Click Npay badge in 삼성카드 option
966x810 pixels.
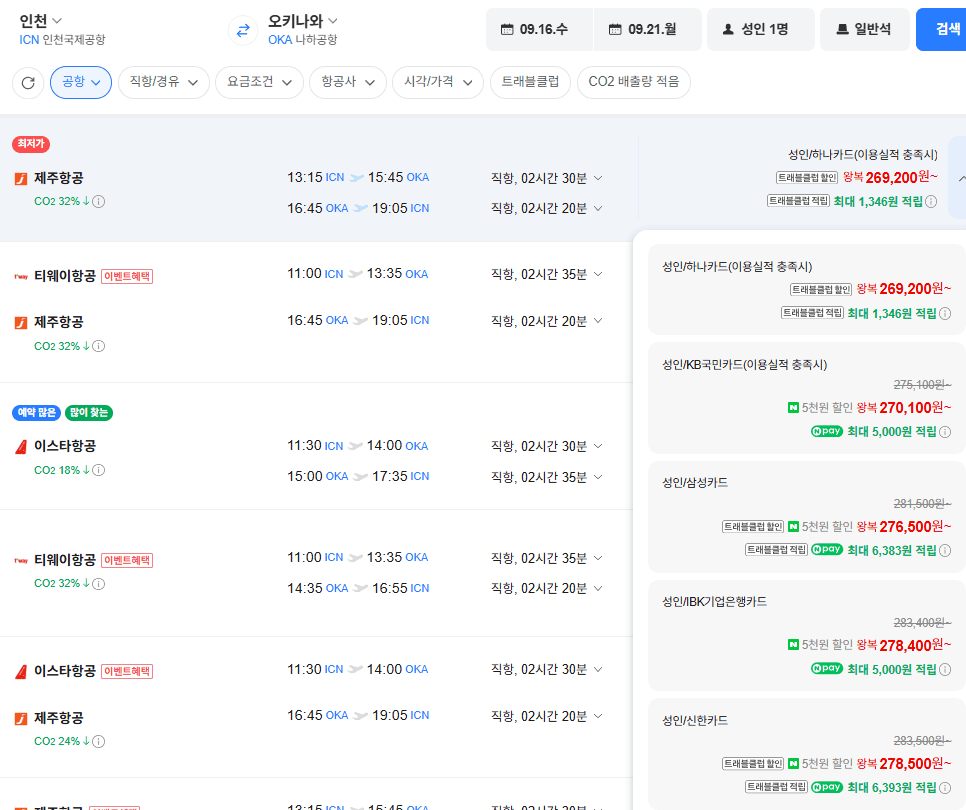827,549
